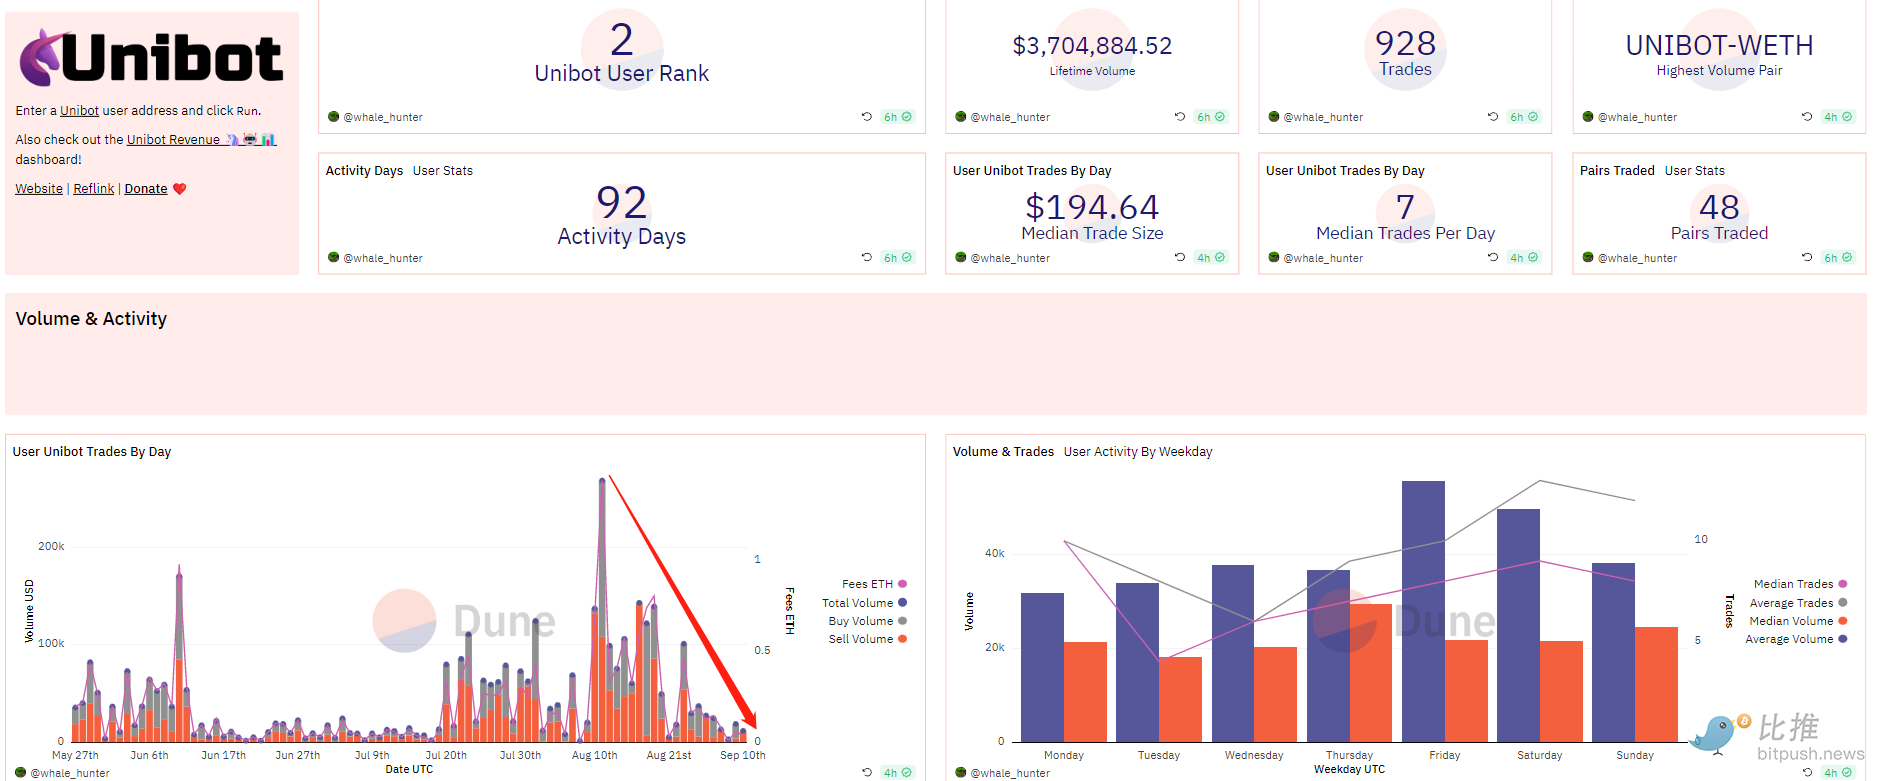Refresh the Activity Days card
Screen dimensions: 1885x781
866,258
